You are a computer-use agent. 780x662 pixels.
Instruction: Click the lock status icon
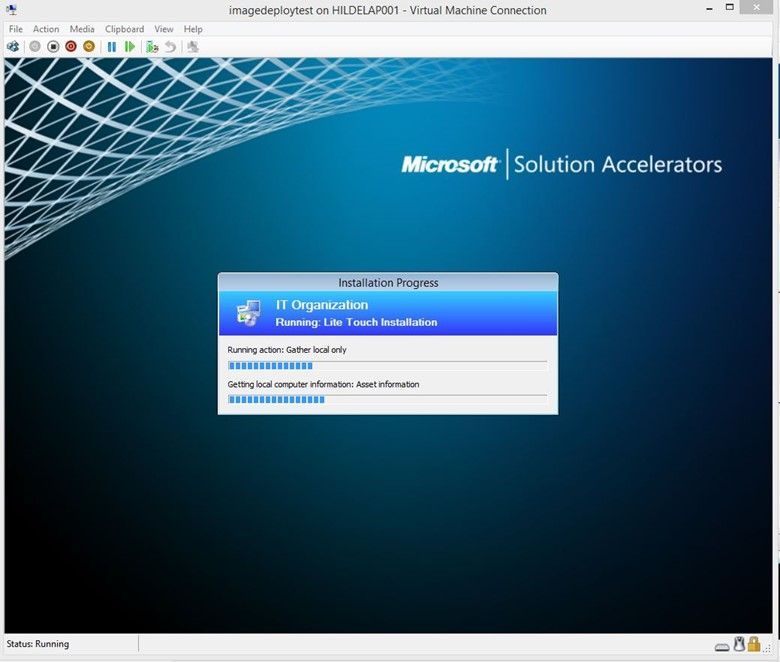point(754,644)
